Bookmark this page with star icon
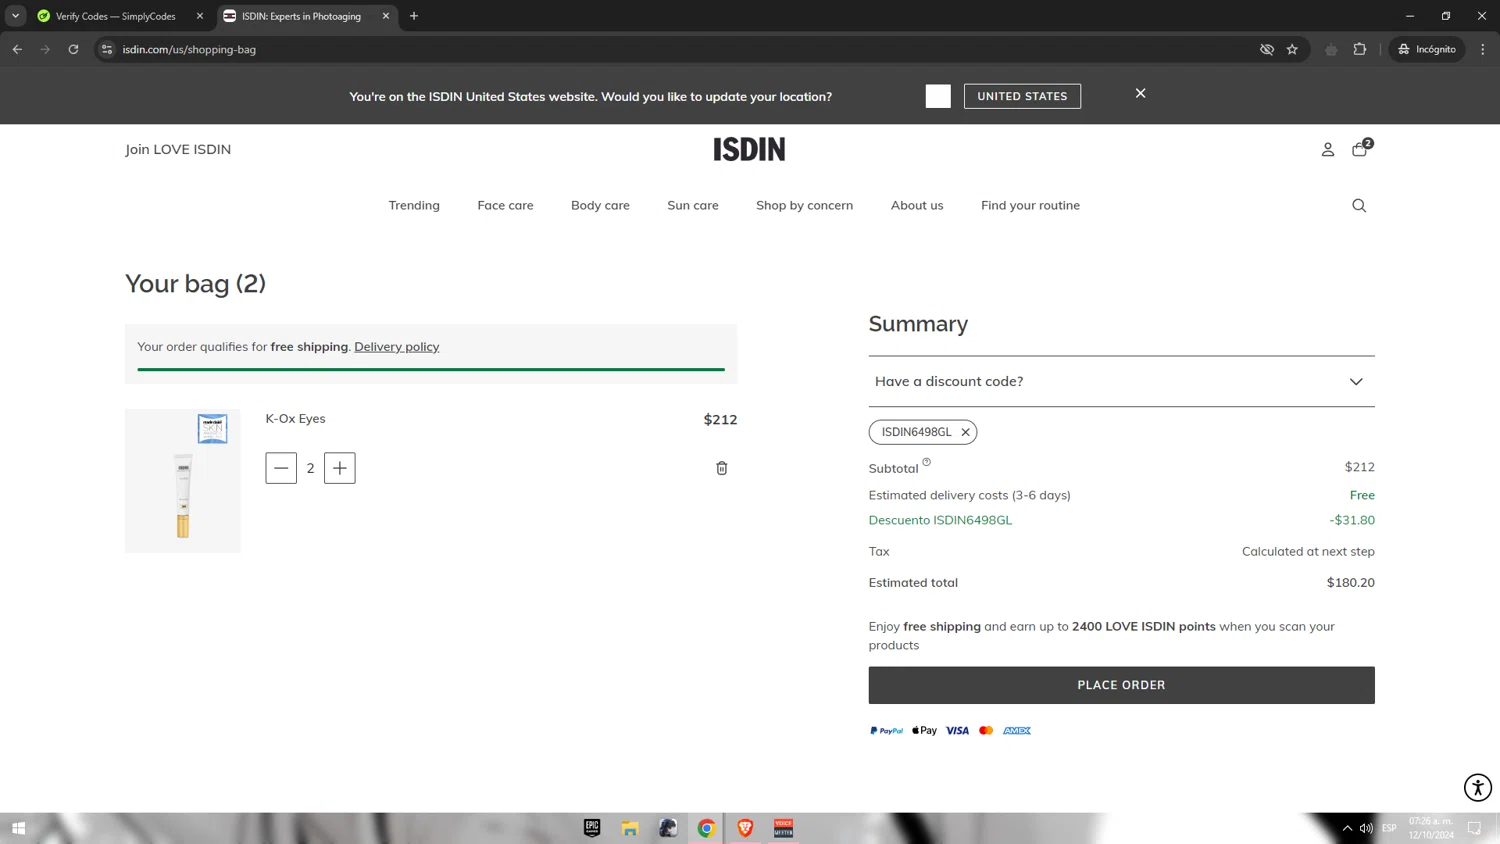 point(1292,49)
